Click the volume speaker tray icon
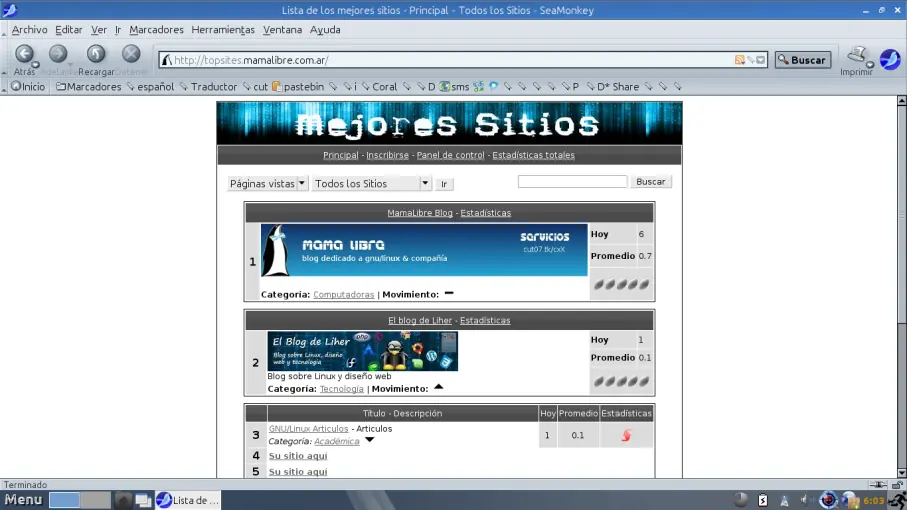This screenshot has width=907, height=510. point(805,500)
